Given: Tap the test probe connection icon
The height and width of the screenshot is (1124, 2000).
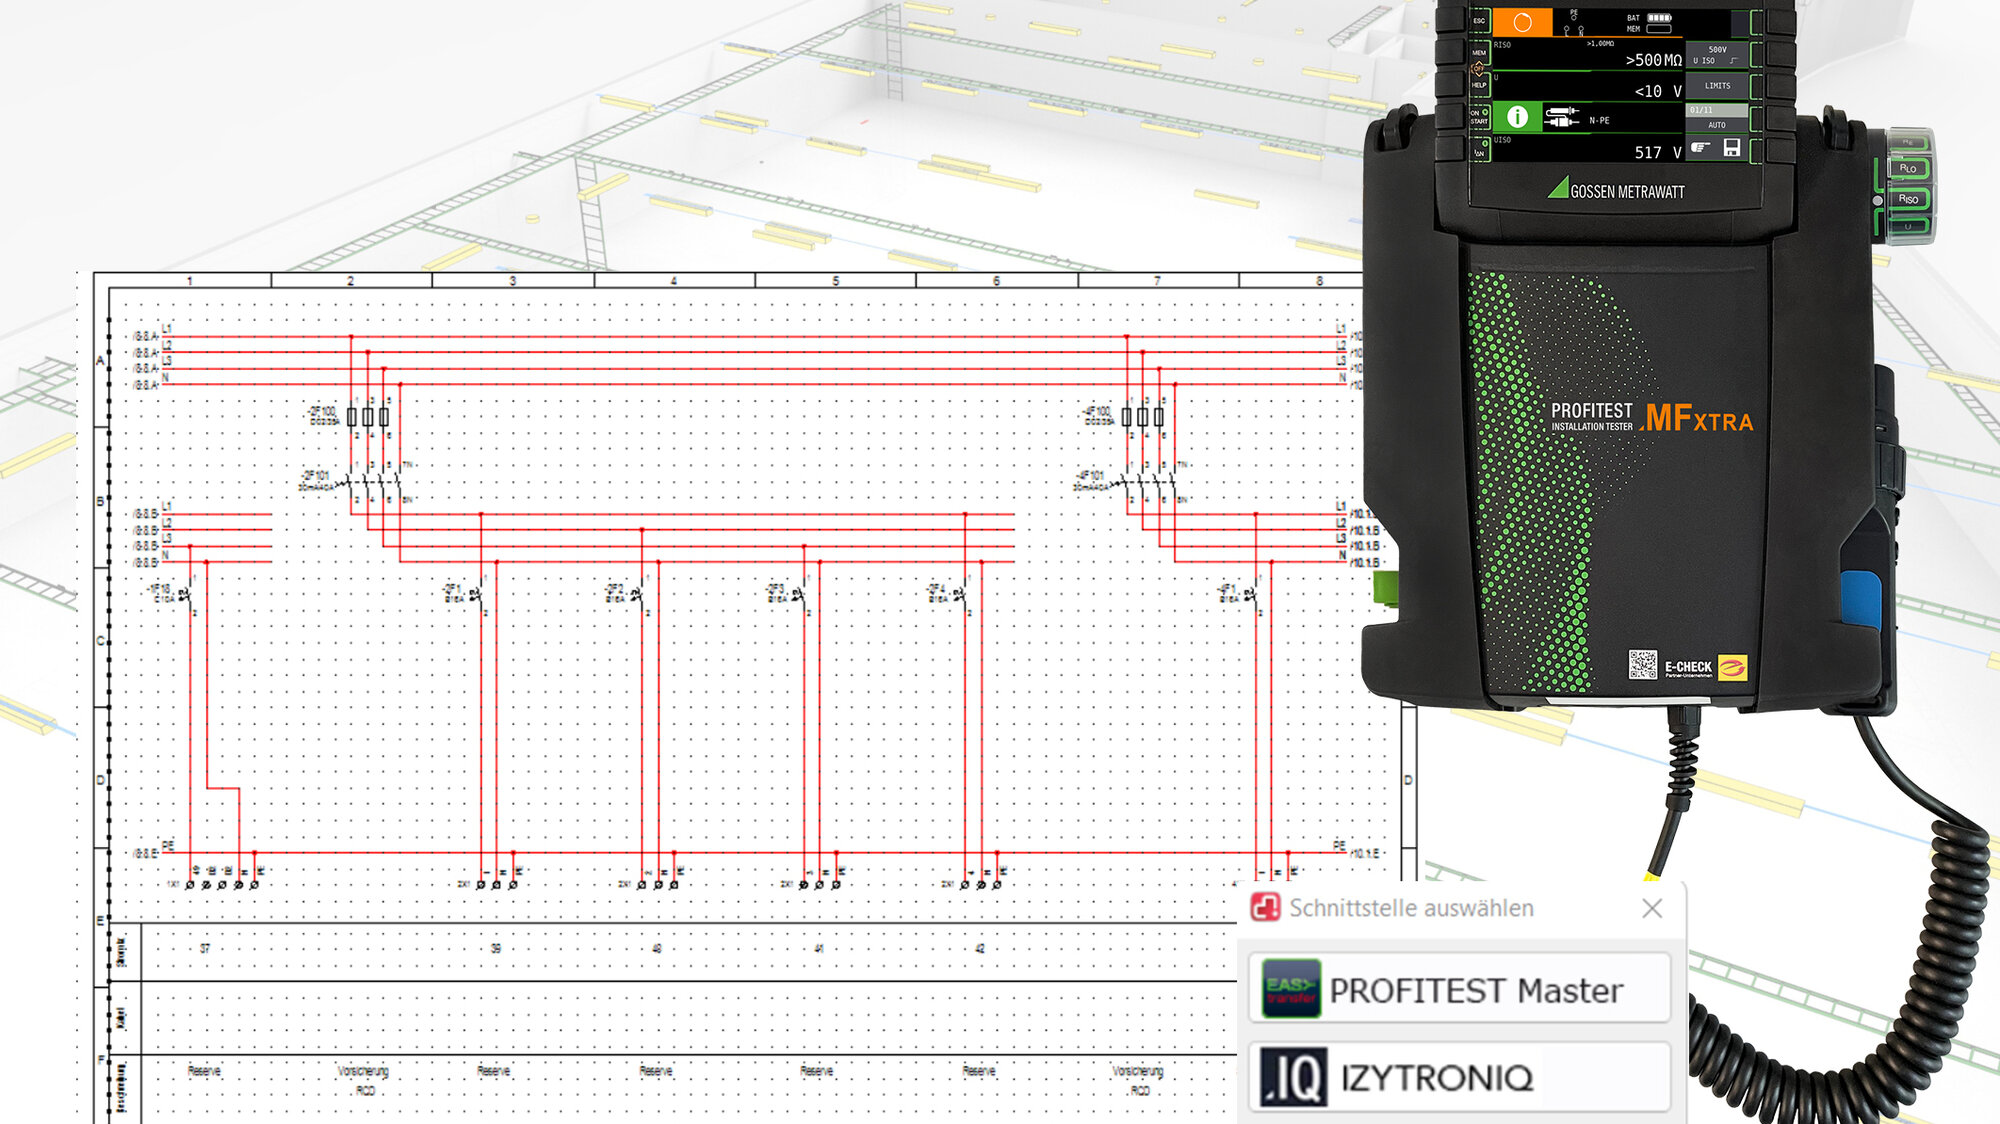Looking at the screenshot, I should click(1561, 117).
